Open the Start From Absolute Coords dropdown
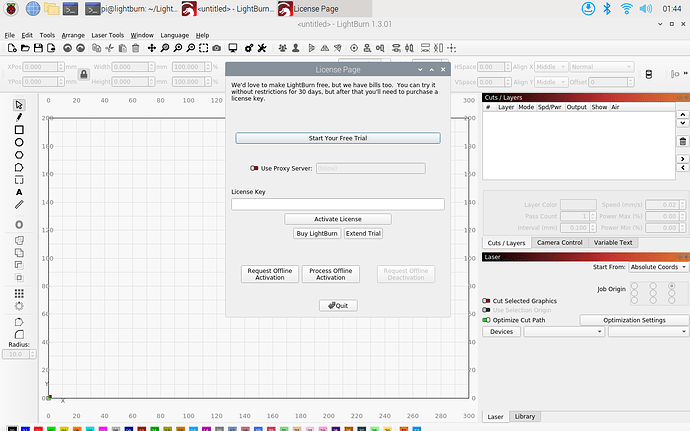 [x=658, y=267]
